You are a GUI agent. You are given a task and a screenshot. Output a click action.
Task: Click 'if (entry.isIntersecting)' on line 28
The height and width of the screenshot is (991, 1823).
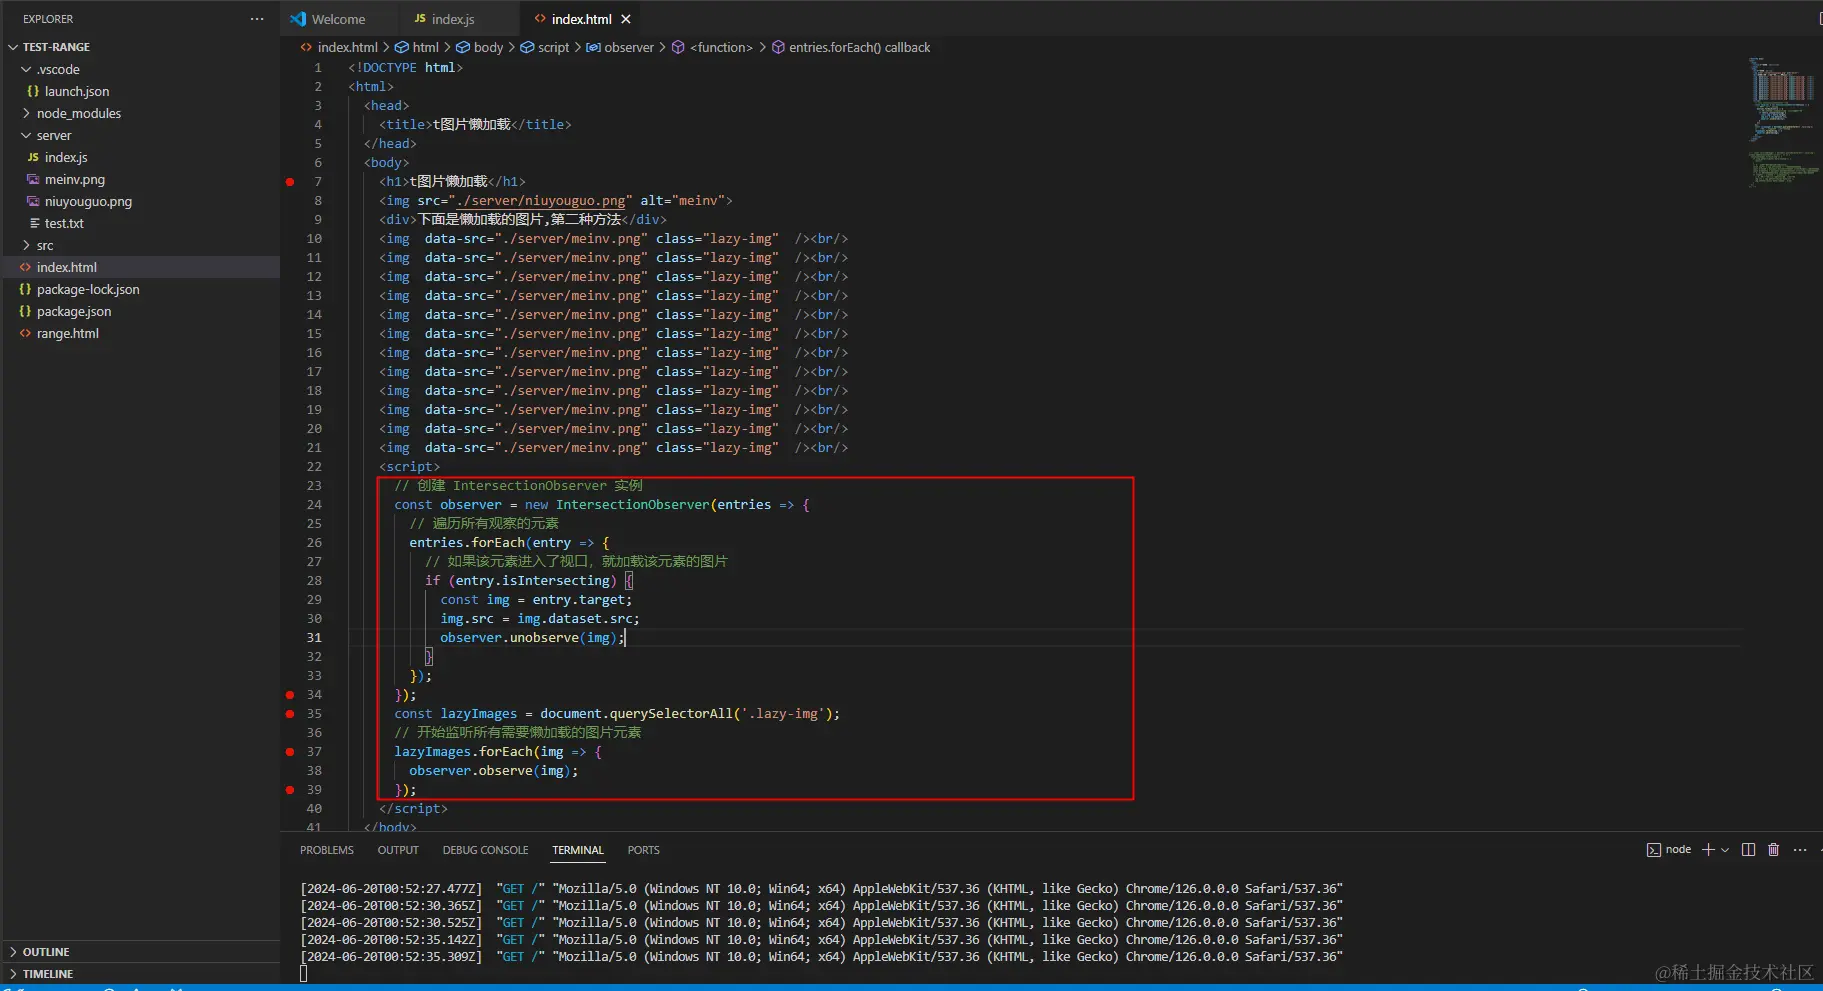521,581
